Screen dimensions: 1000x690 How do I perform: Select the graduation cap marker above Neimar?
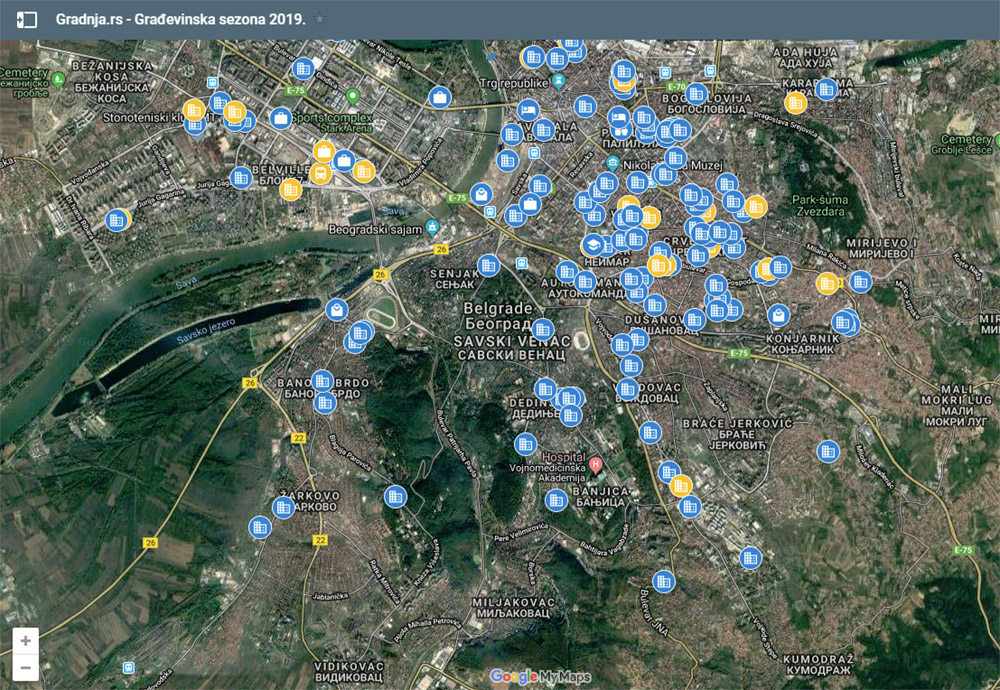tap(593, 244)
